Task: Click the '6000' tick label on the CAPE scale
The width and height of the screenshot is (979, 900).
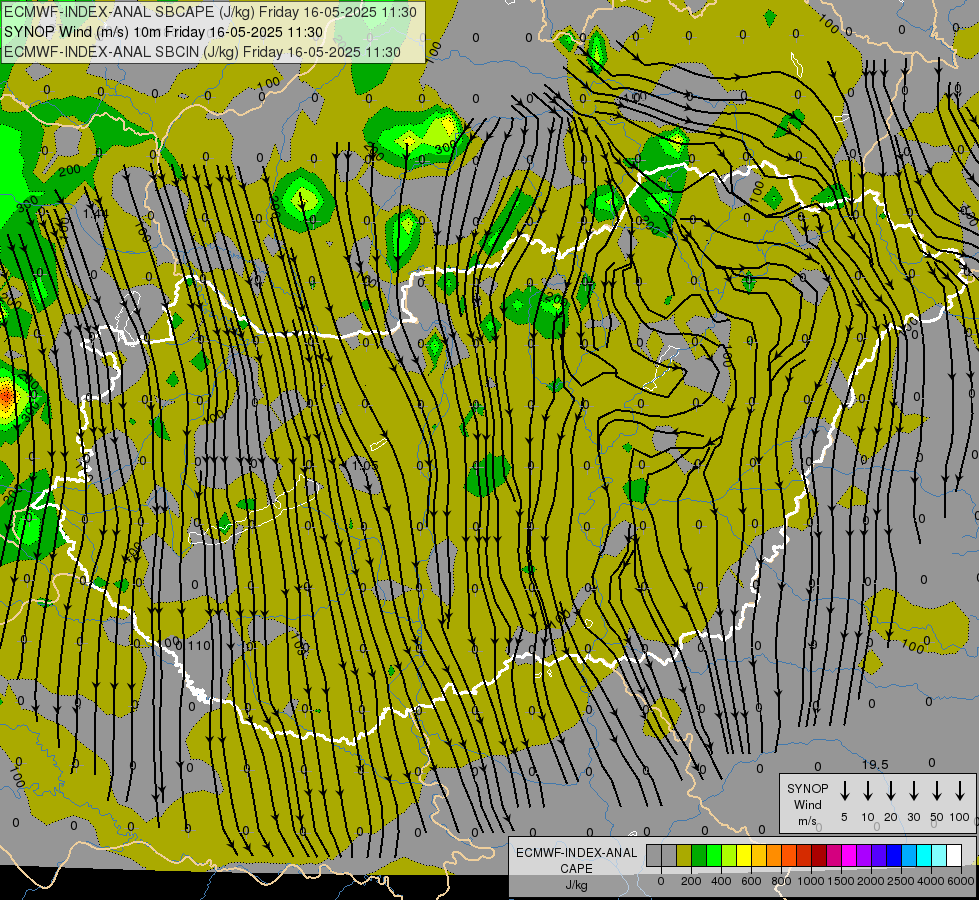Action: point(961,881)
